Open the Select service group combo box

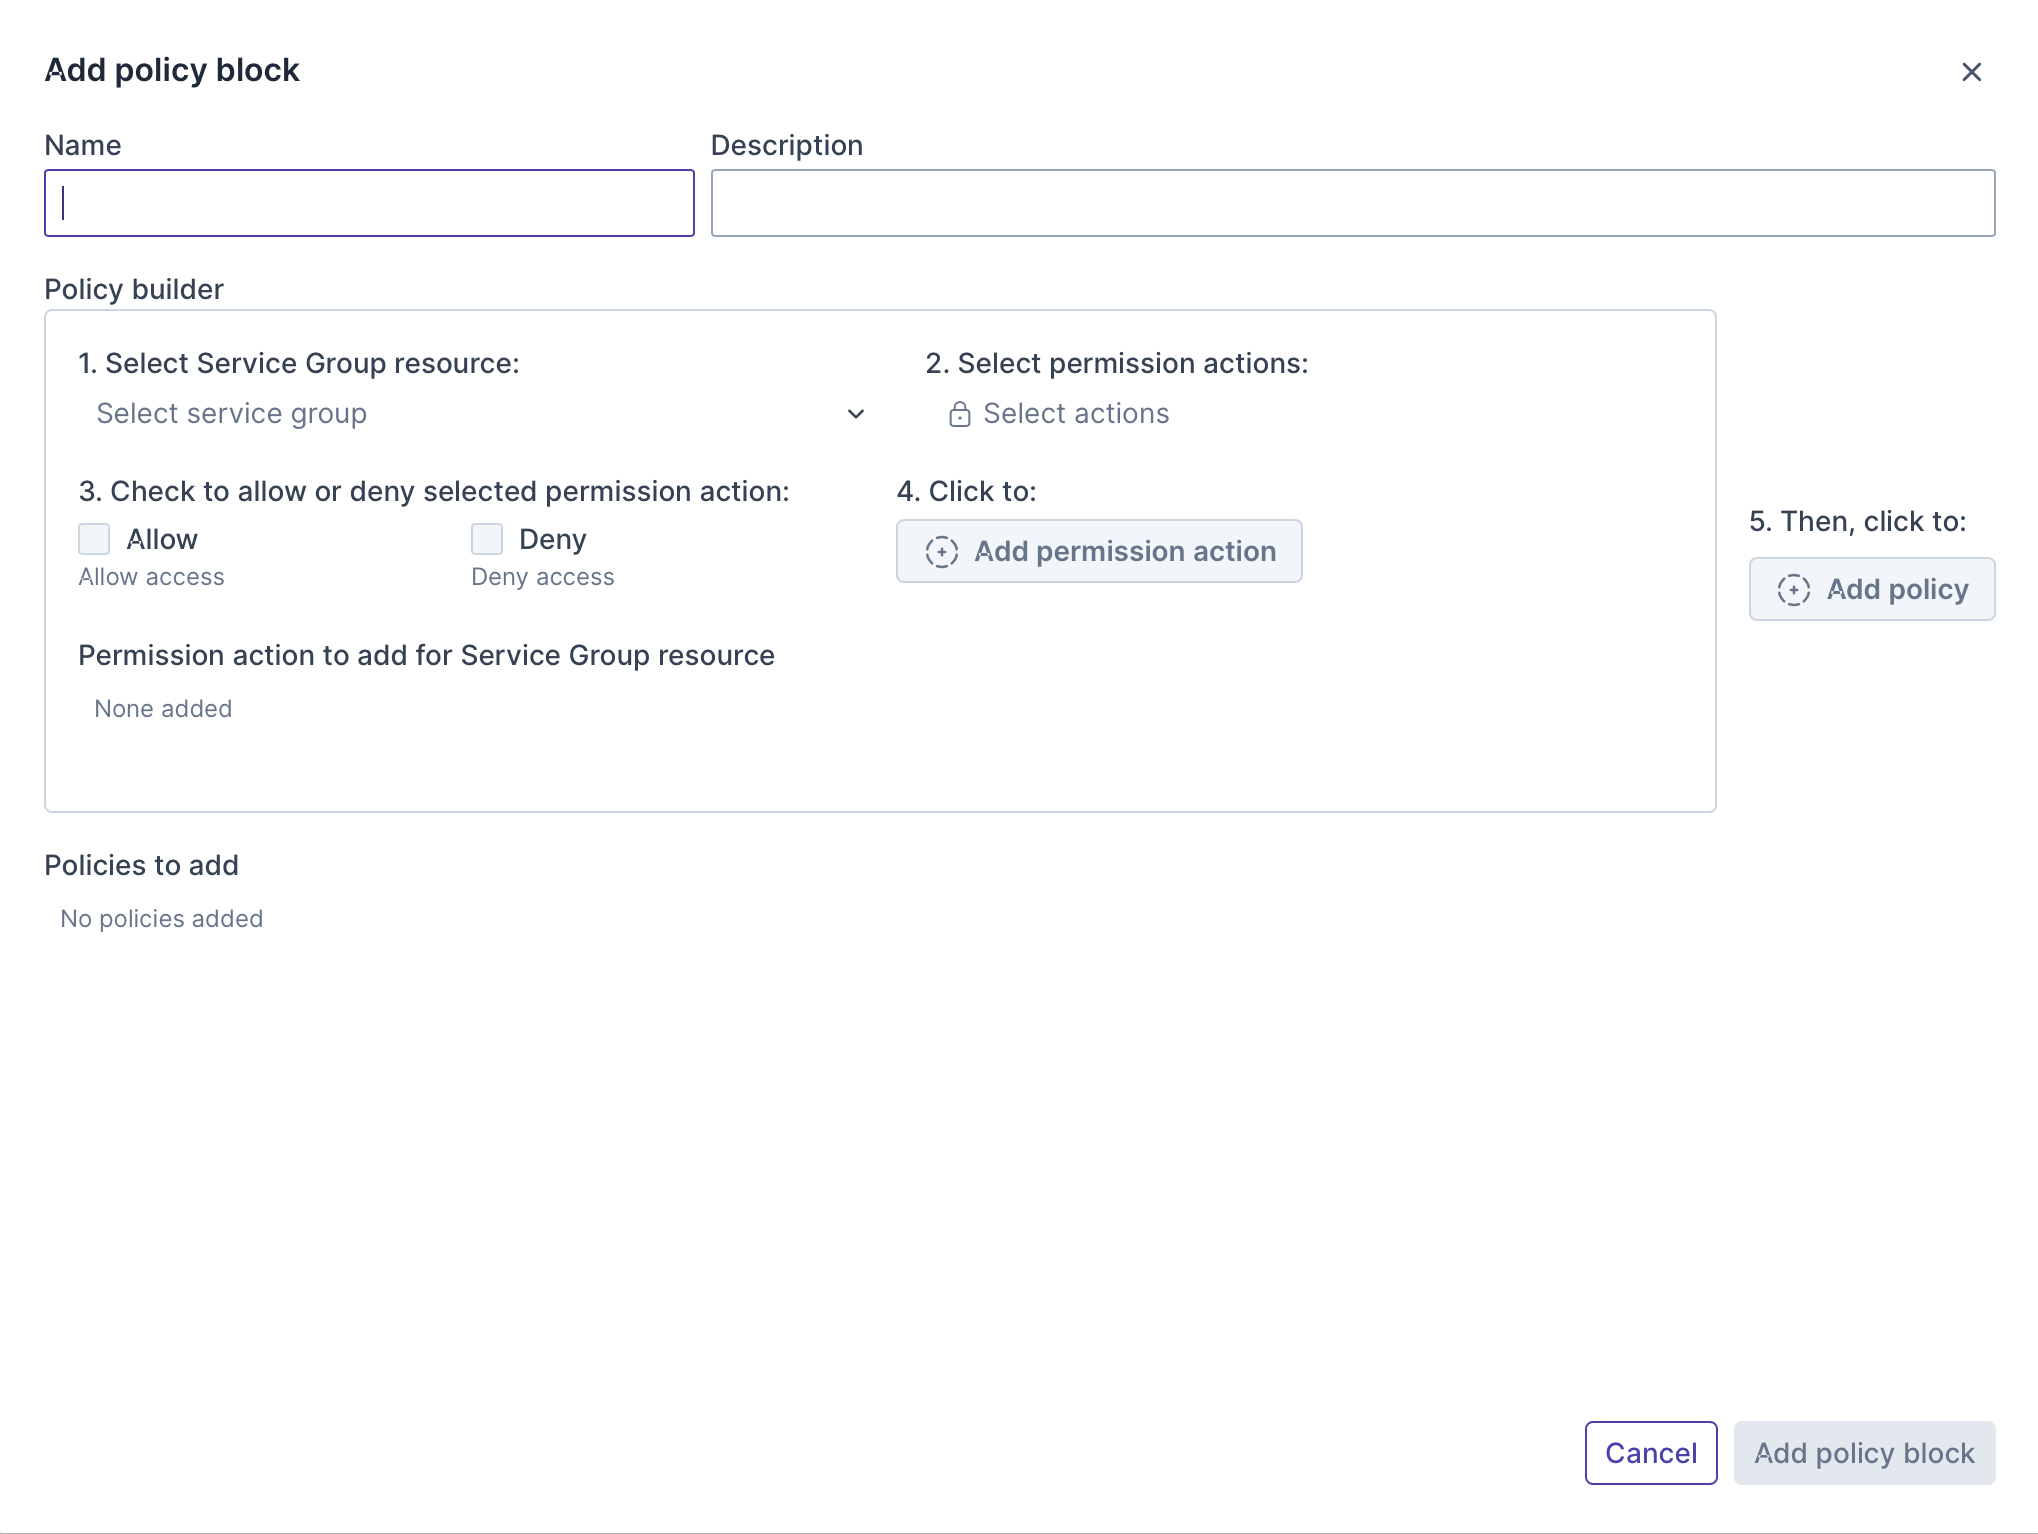pos(470,414)
